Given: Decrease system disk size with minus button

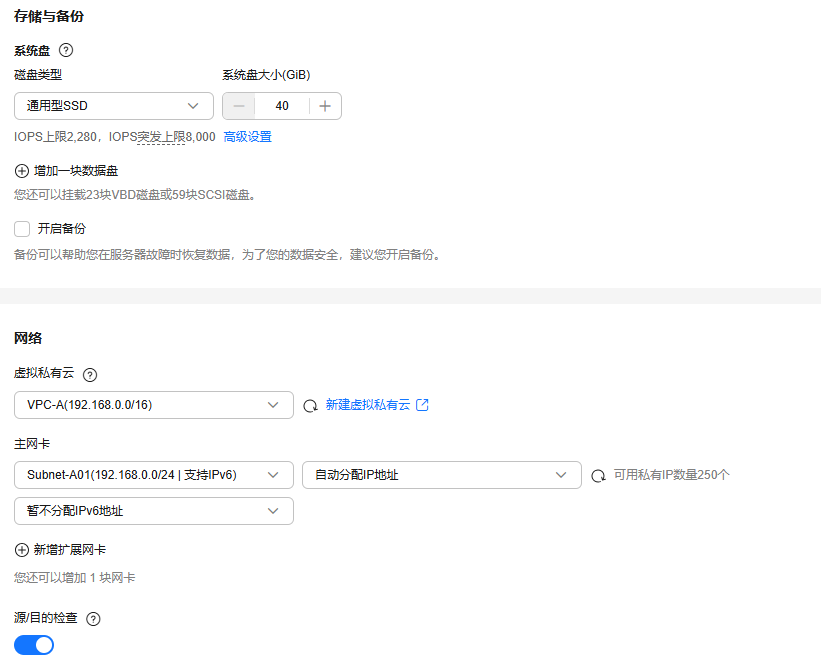Looking at the screenshot, I should (239, 106).
